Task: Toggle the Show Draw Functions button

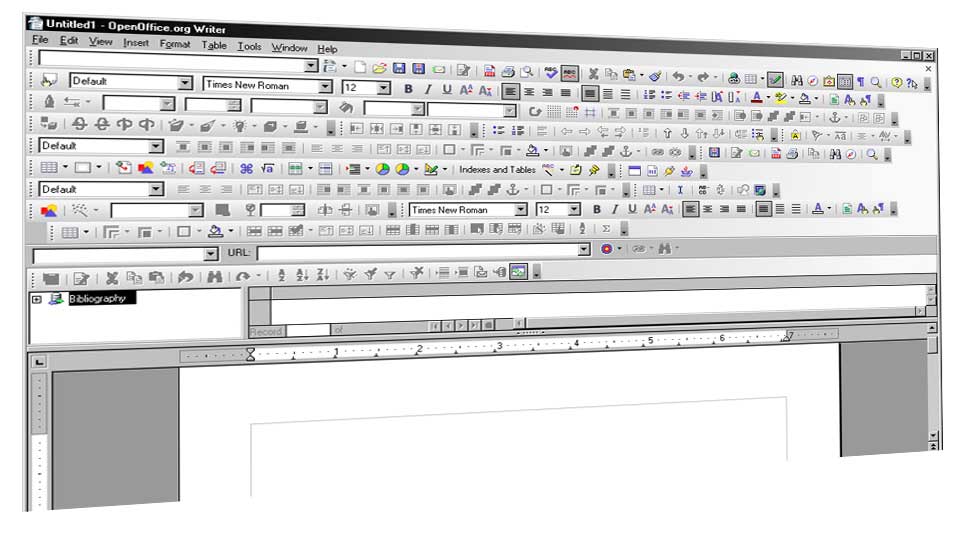Action: point(776,80)
